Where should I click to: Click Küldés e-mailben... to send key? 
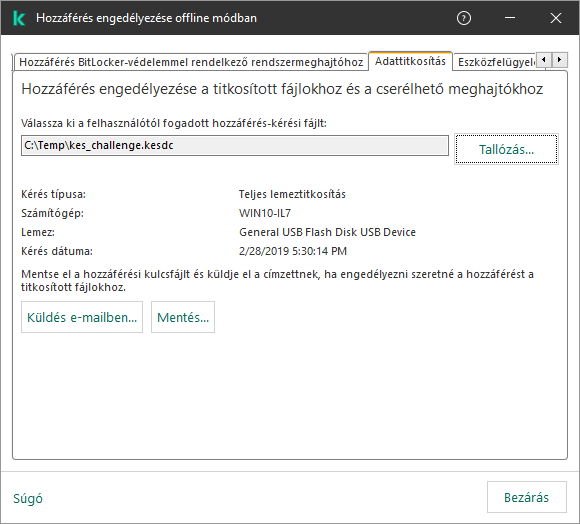point(82,317)
